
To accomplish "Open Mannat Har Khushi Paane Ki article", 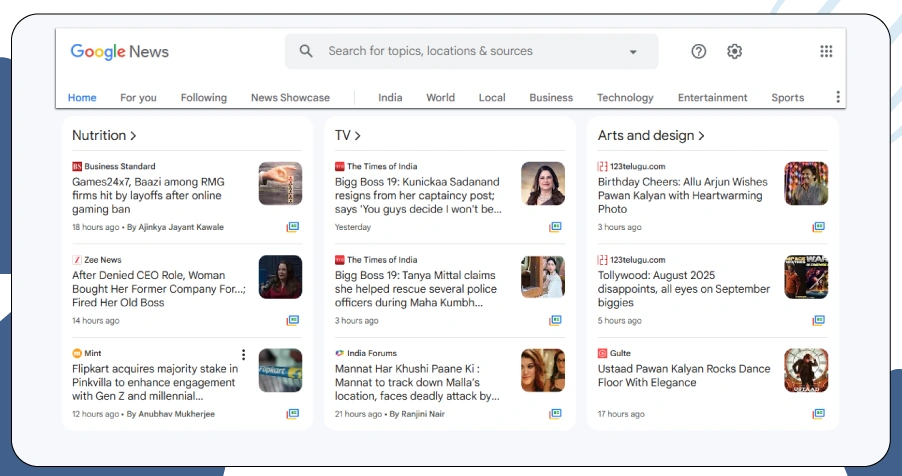I will coord(417,382).
